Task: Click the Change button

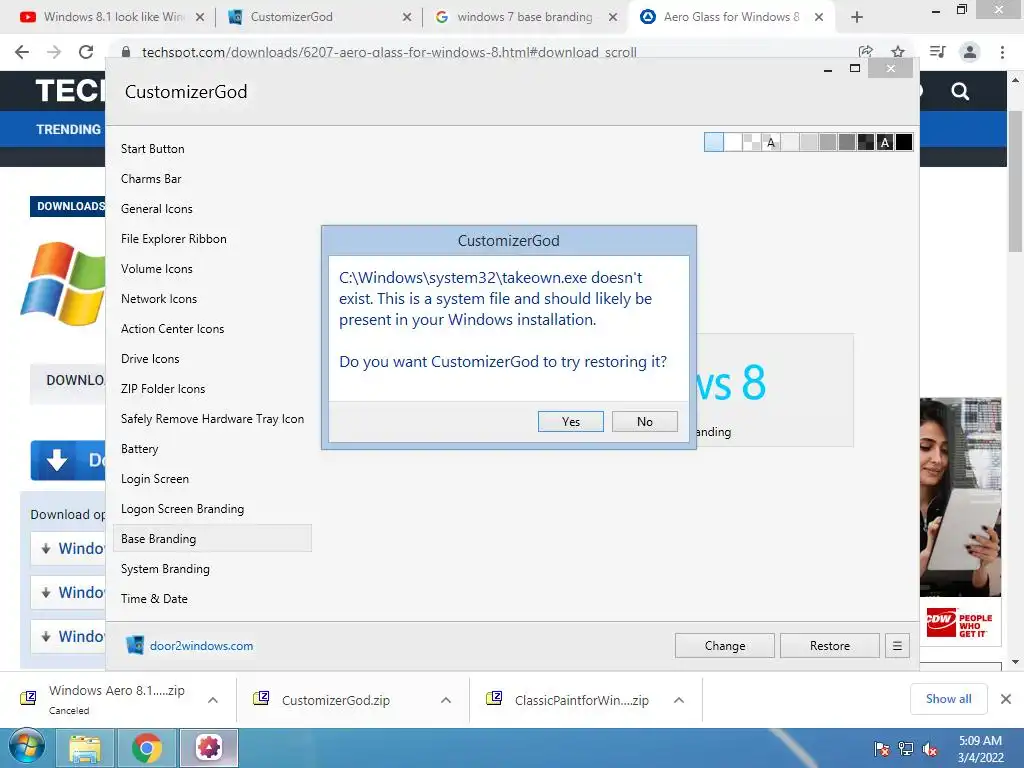Action: click(x=725, y=646)
